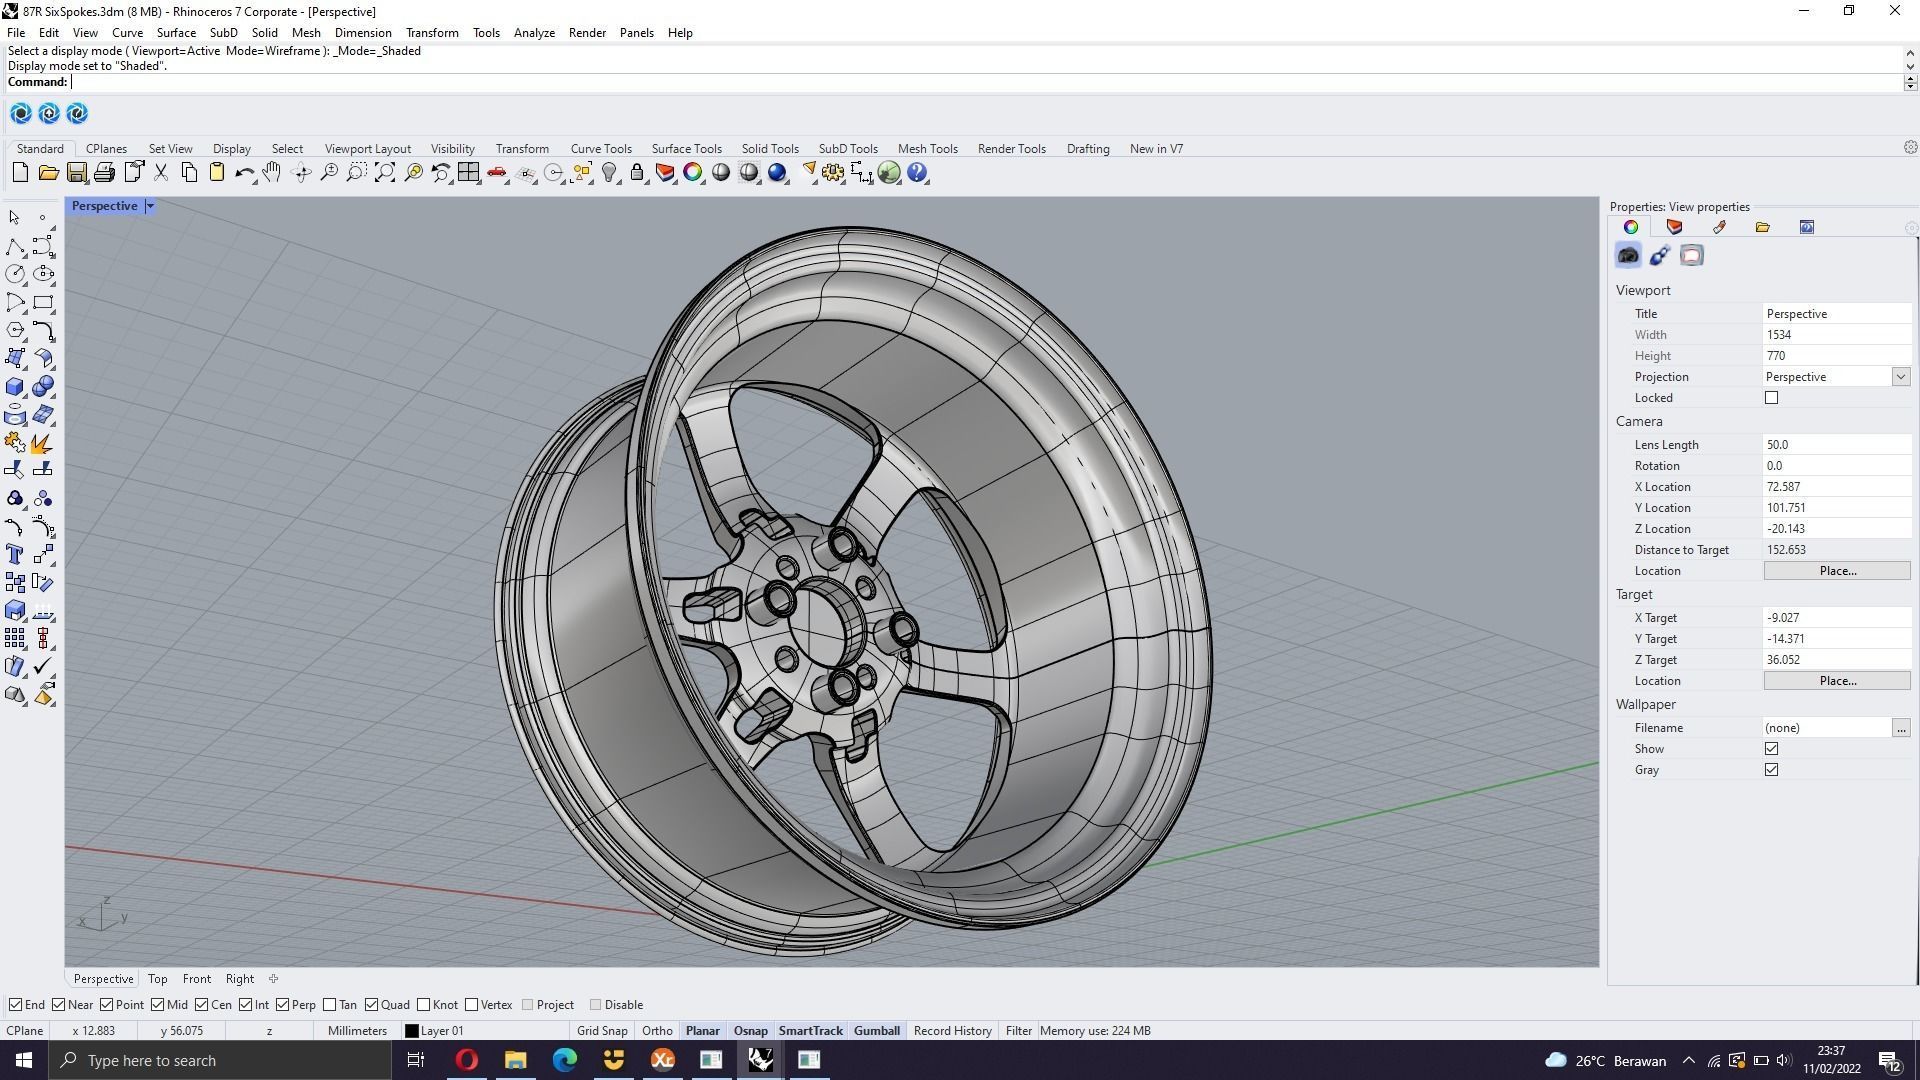The image size is (1920, 1080).
Task: Switch to the Curve Tools toolbar tab
Action: [x=601, y=149]
